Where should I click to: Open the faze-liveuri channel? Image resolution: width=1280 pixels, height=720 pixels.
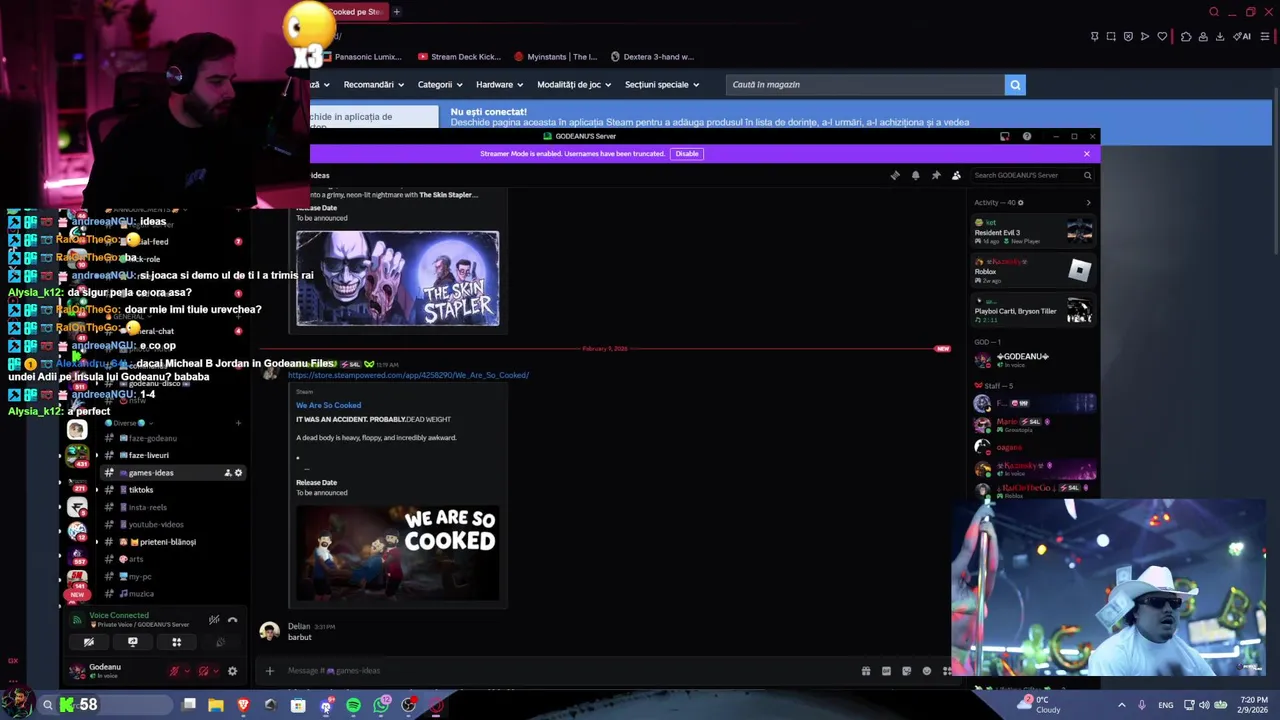[150, 455]
